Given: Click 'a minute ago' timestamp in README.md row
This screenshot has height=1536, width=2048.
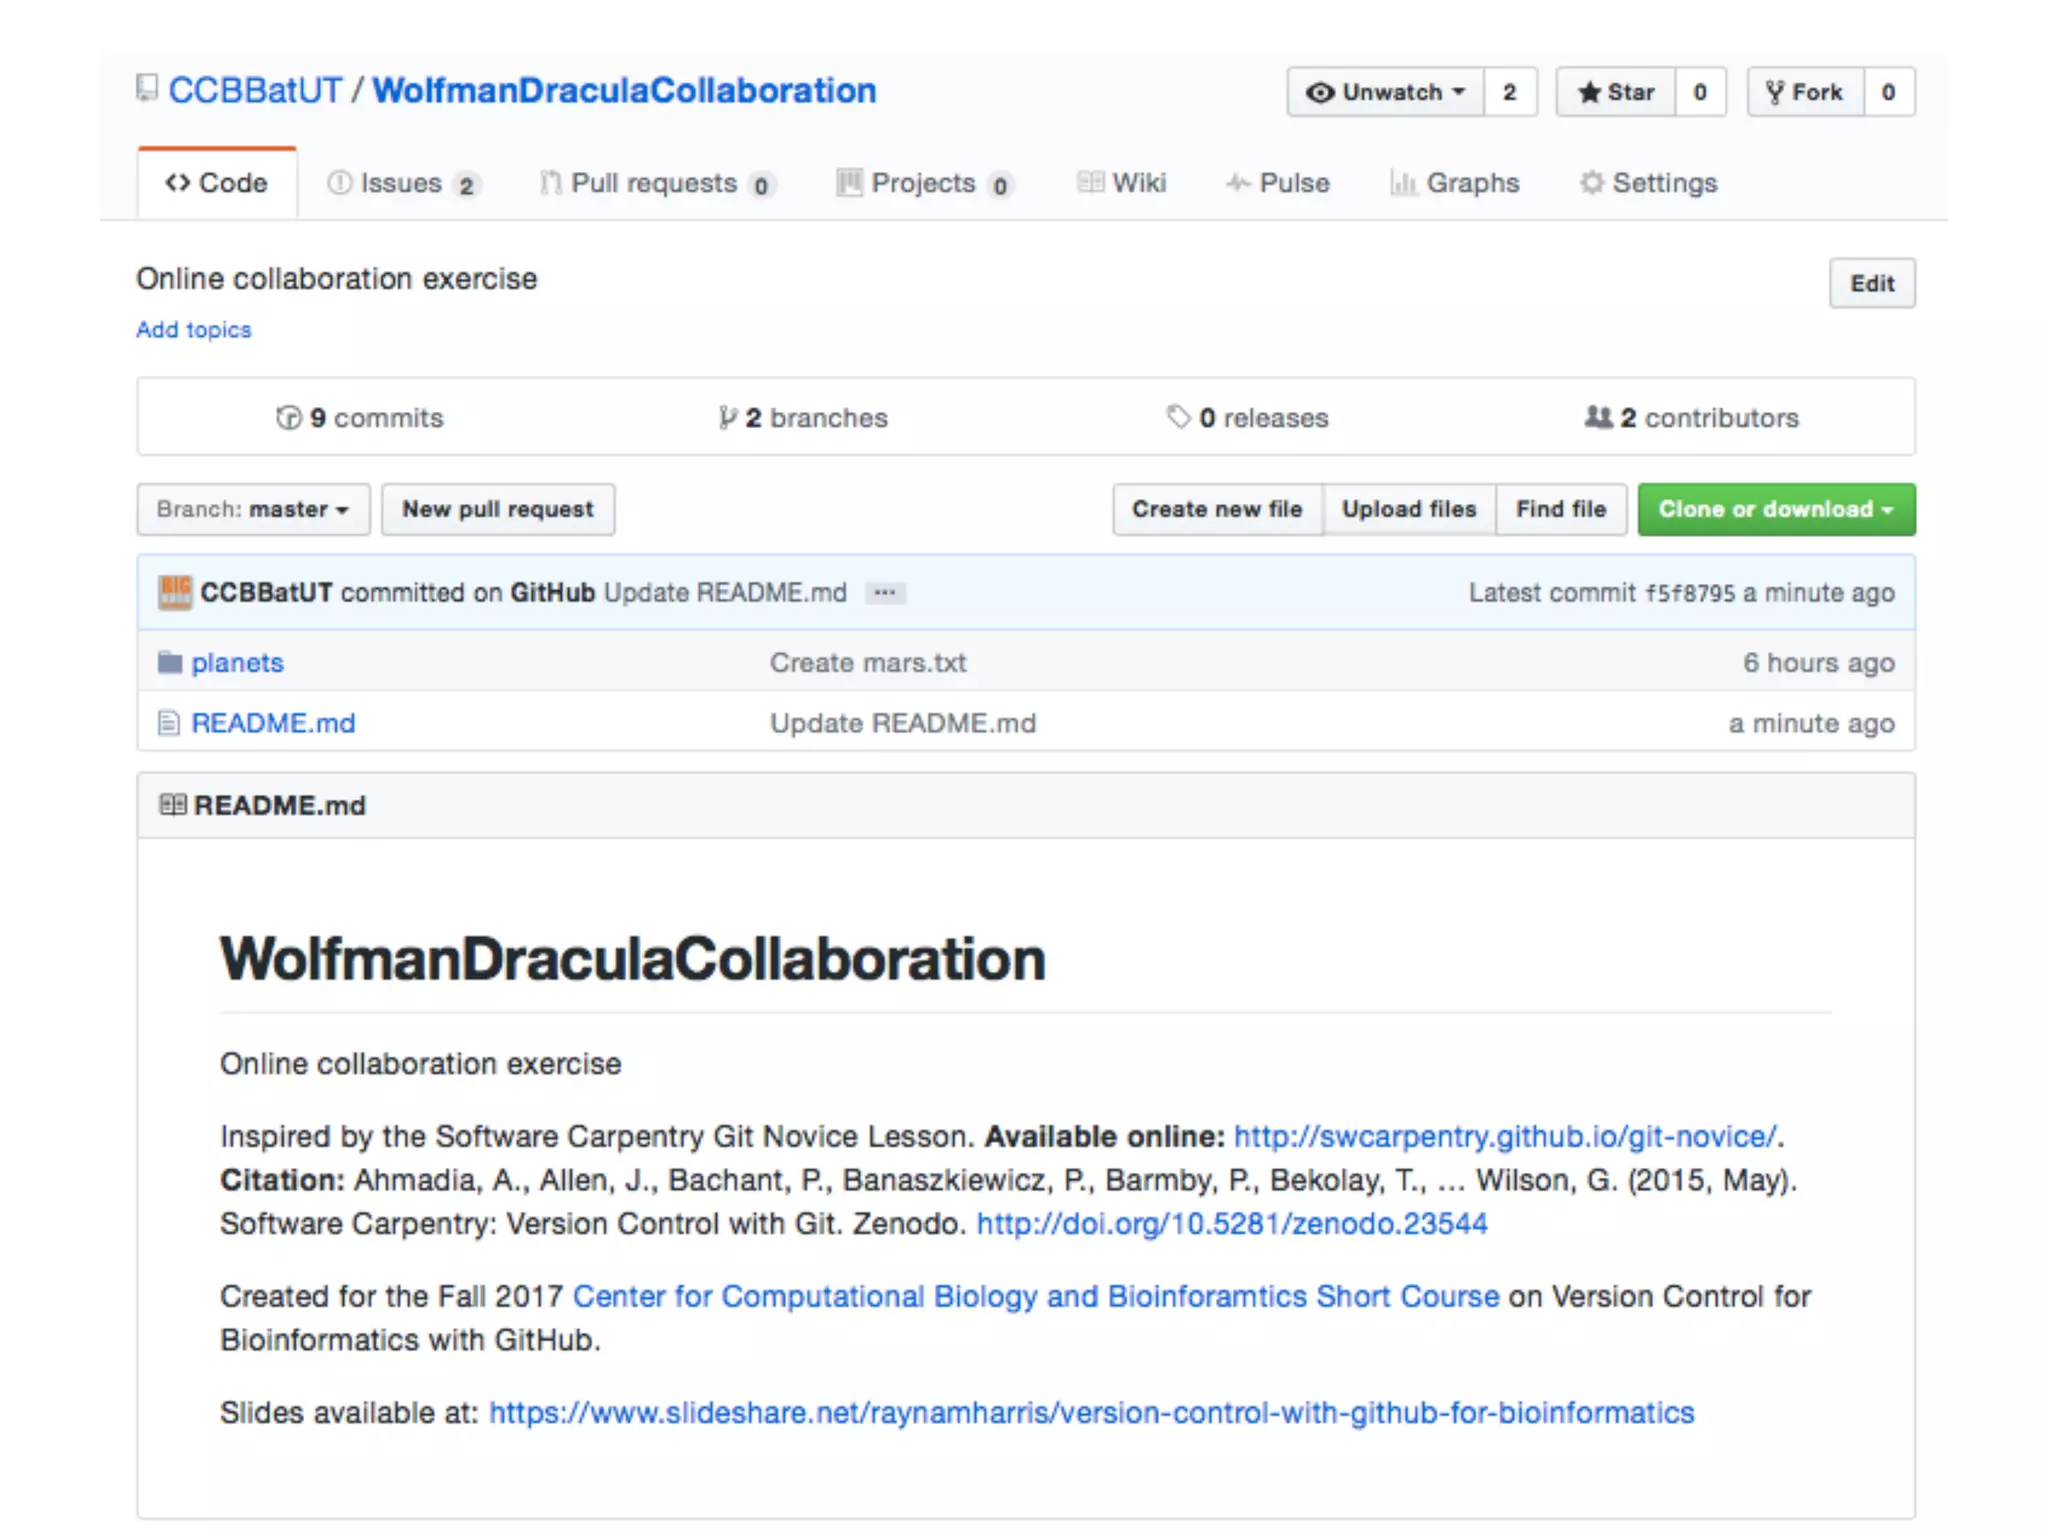Looking at the screenshot, I should 1812,723.
